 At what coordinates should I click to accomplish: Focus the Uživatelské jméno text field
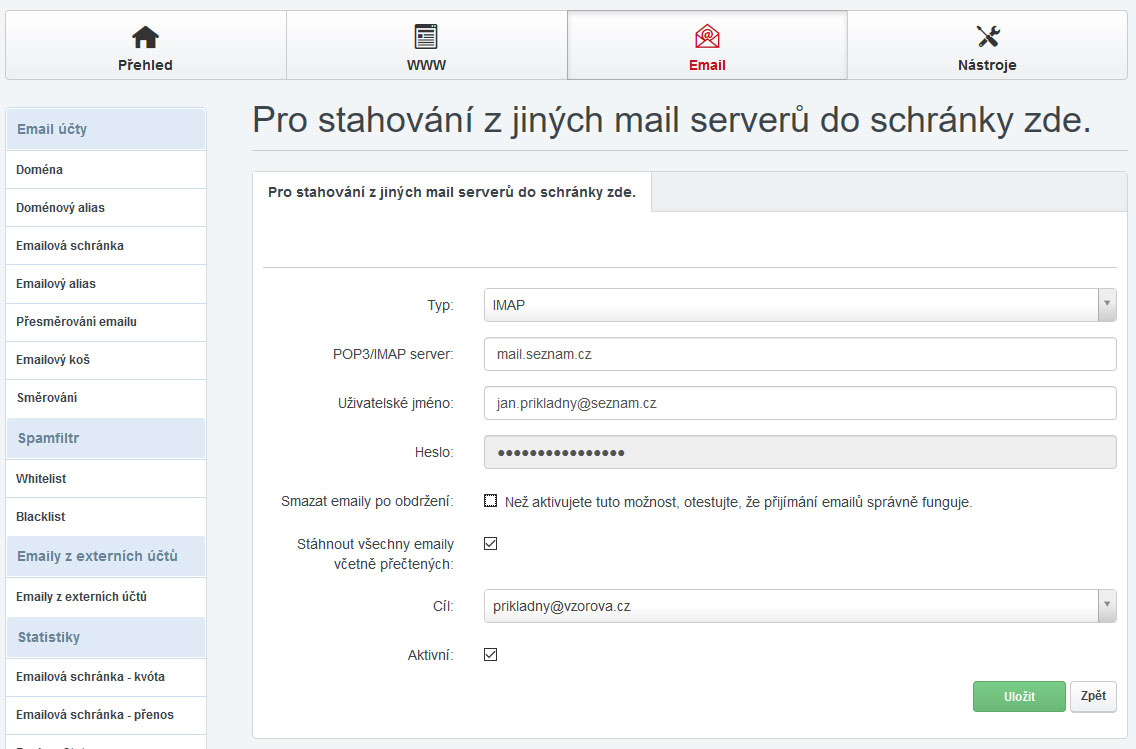click(x=799, y=403)
